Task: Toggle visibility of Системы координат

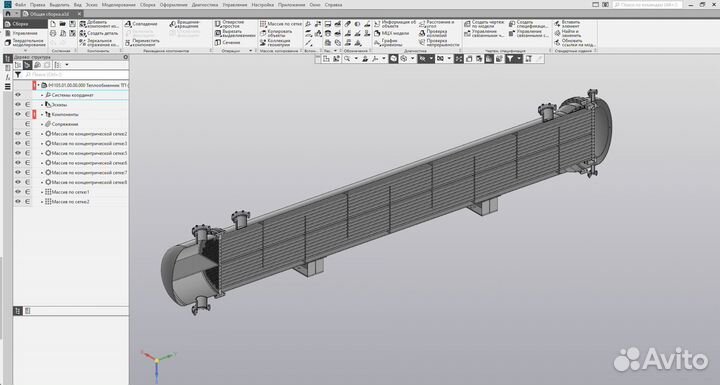Action: point(18,95)
